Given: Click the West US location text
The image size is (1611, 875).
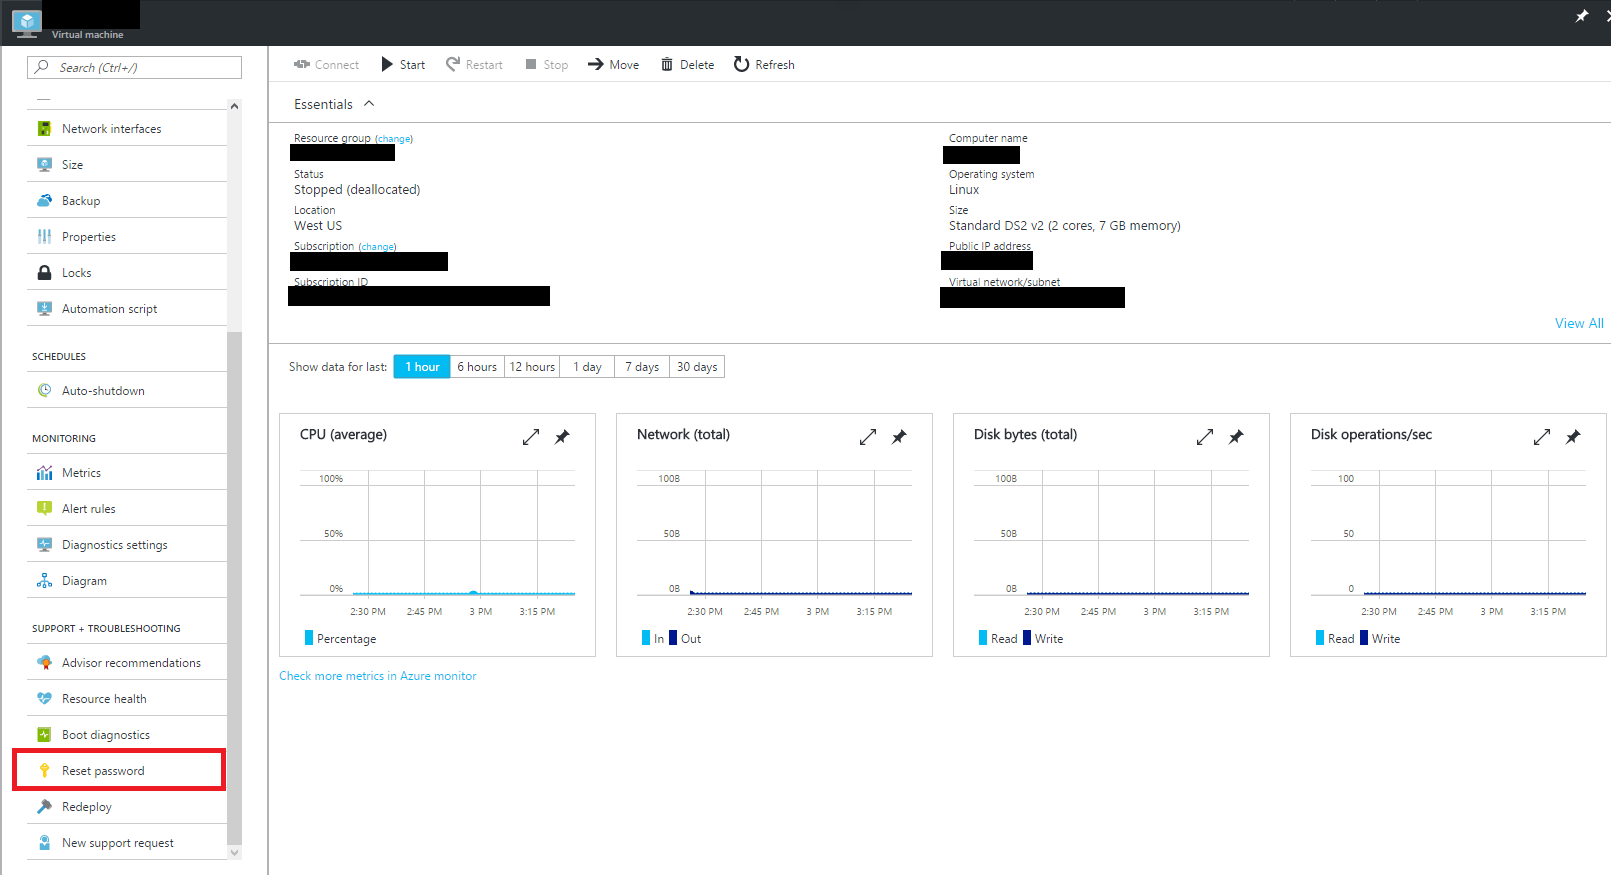Looking at the screenshot, I should tap(318, 226).
